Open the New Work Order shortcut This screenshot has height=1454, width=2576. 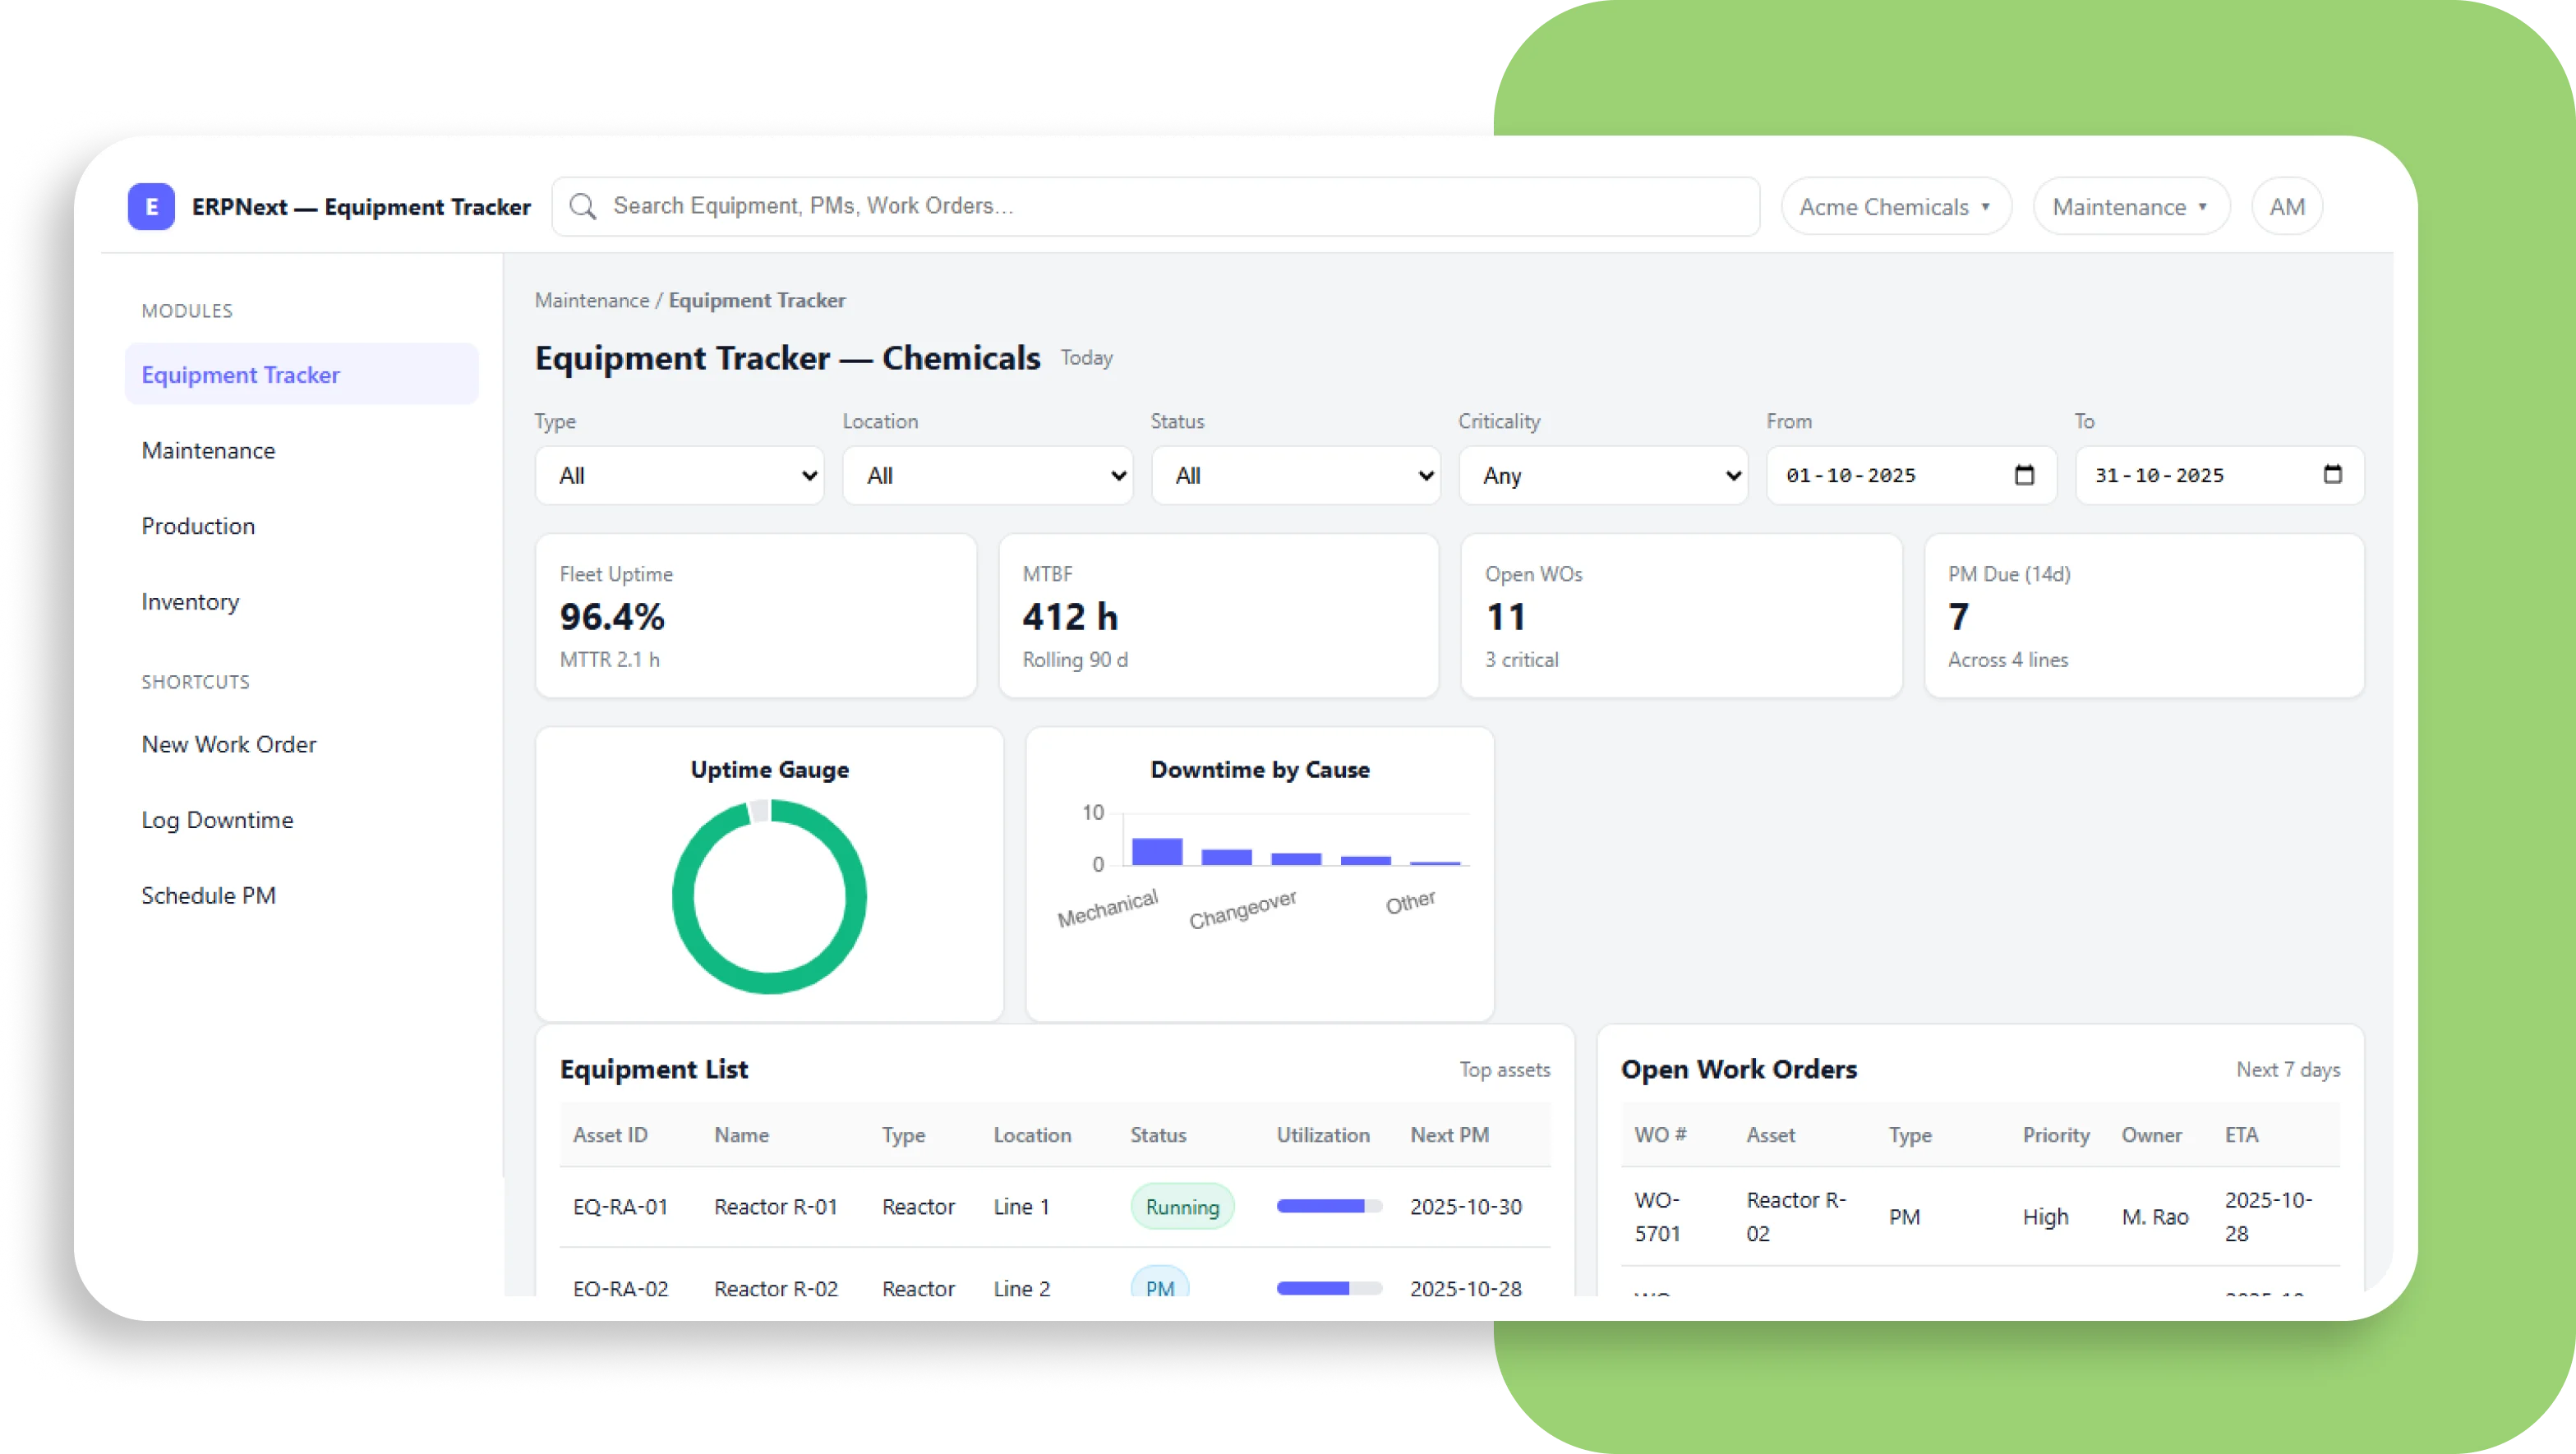pos(228,744)
